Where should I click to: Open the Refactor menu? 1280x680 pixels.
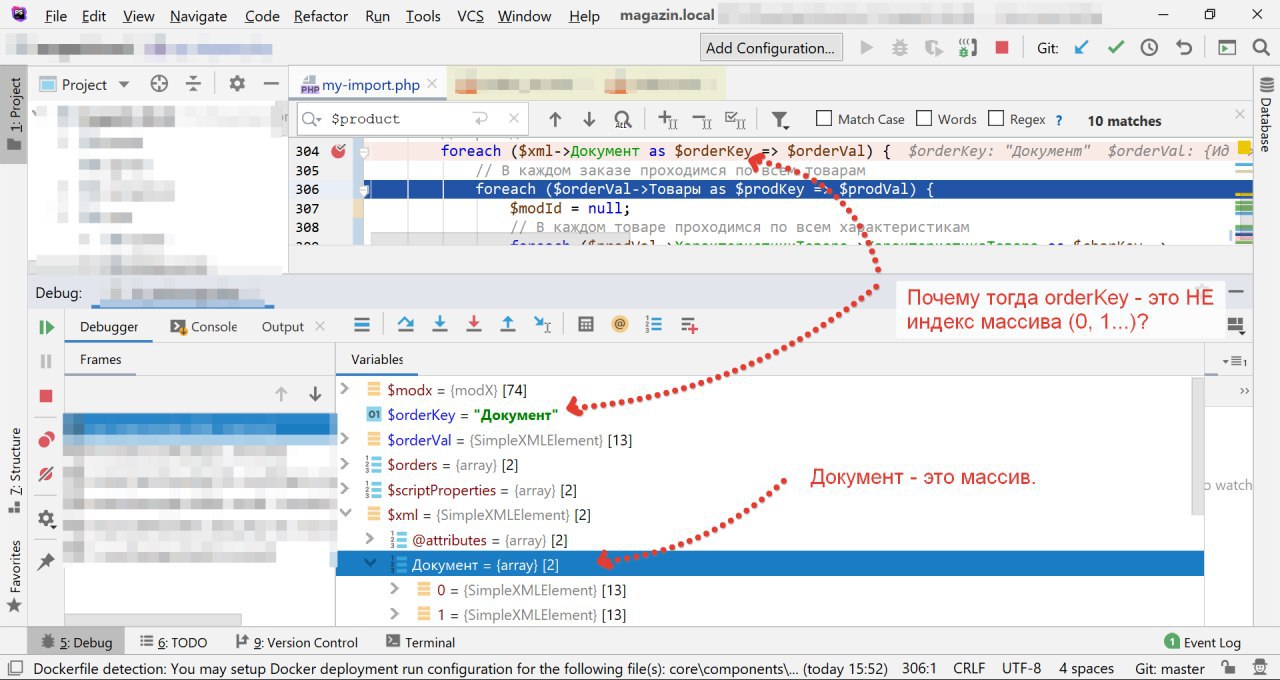pos(321,16)
